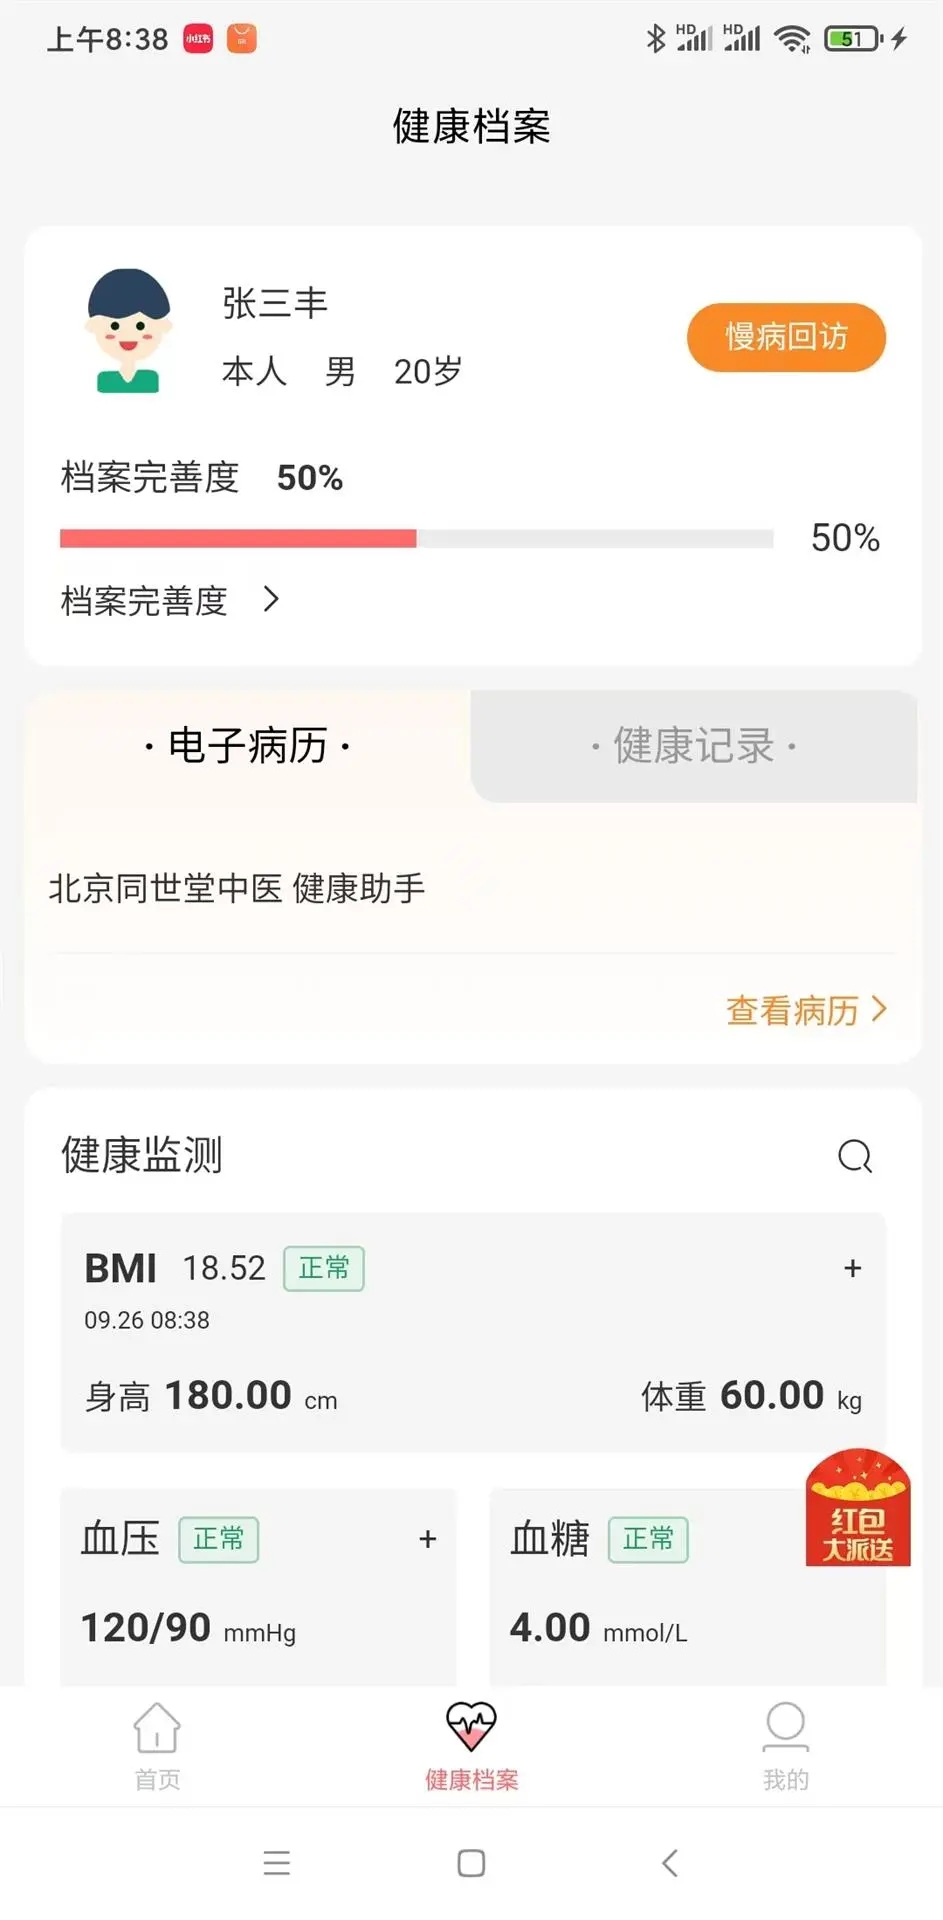Switch to the 健康记录 tab
This screenshot has width=943, height=1920.
(x=694, y=746)
